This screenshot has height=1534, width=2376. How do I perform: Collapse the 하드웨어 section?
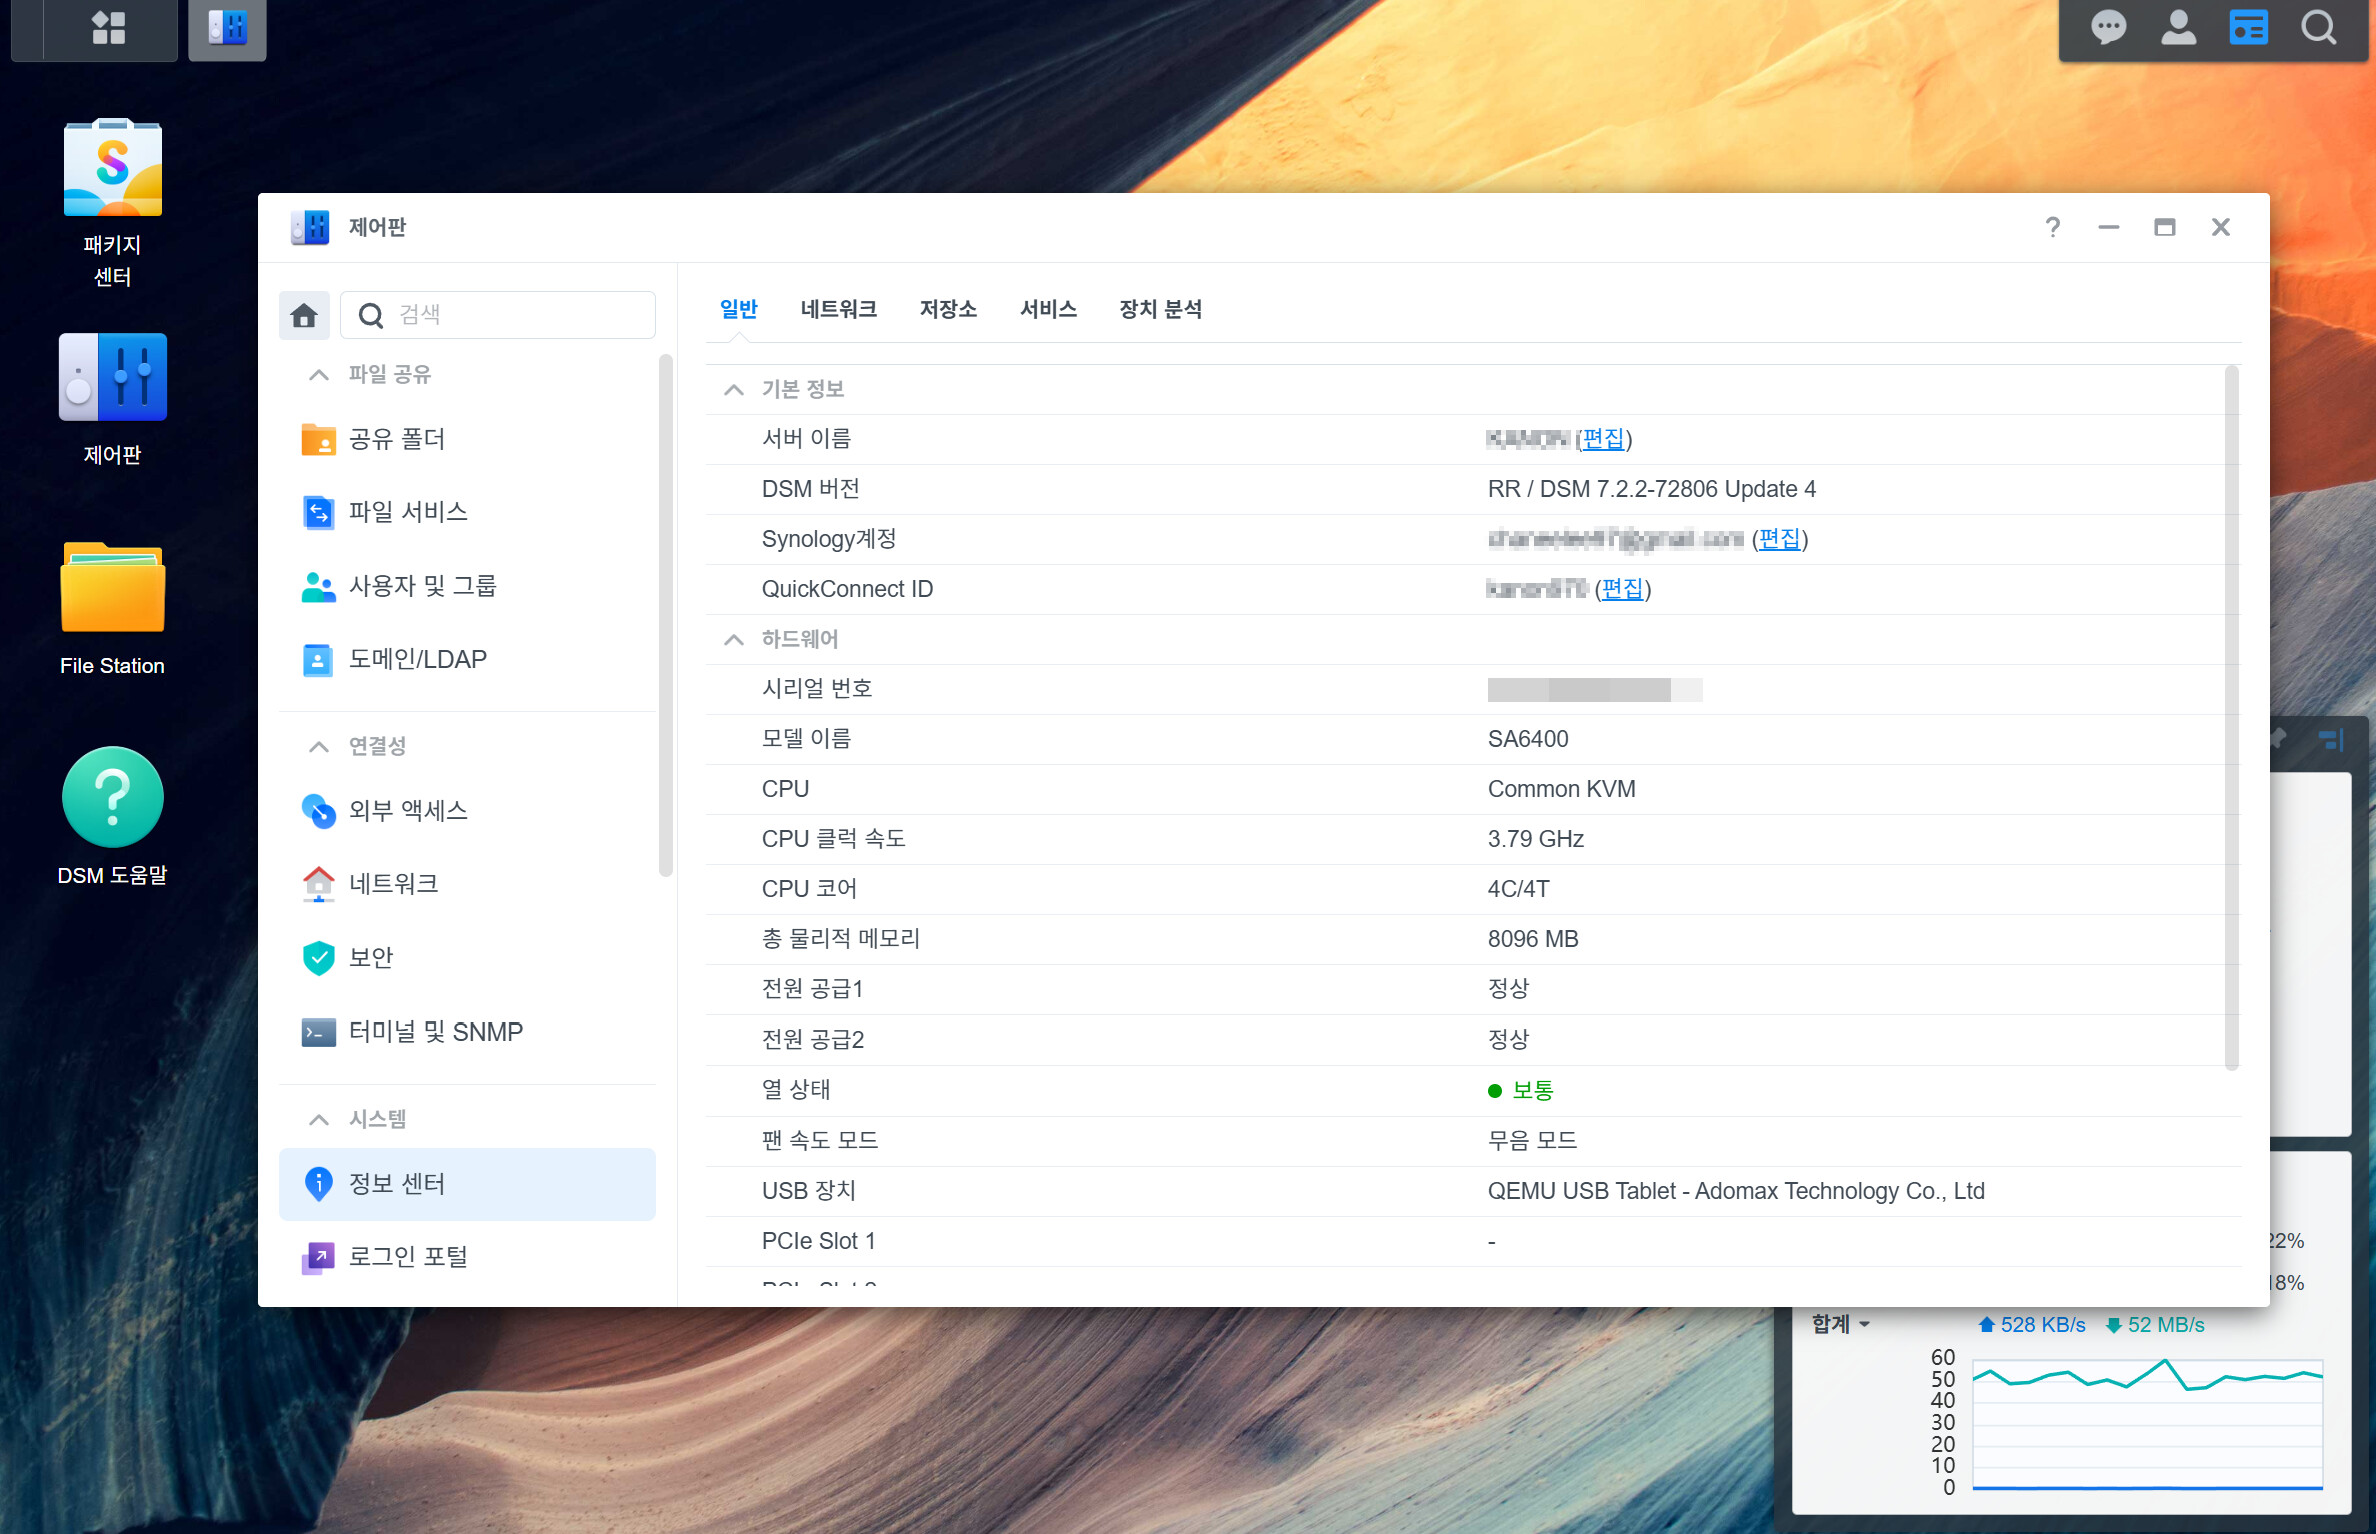(x=734, y=640)
